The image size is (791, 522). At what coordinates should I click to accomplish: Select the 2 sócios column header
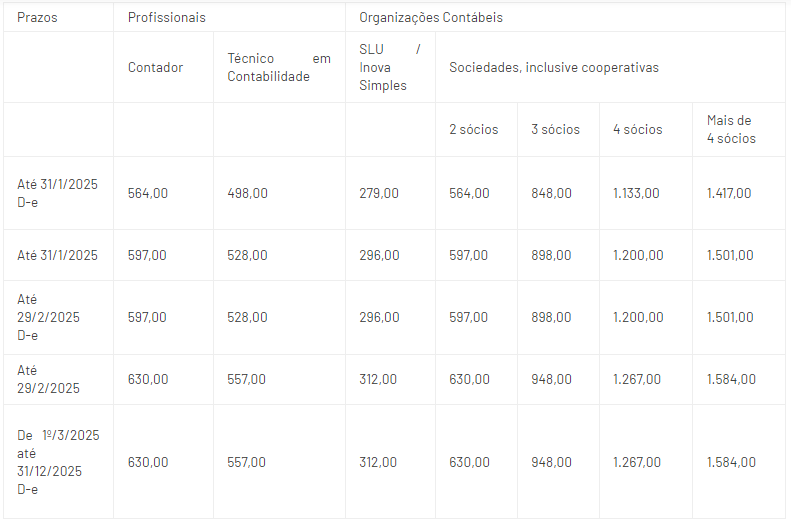tap(474, 130)
